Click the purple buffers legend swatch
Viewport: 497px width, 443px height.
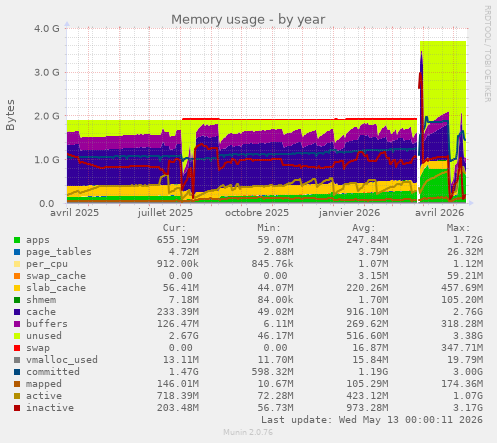pos(17,324)
